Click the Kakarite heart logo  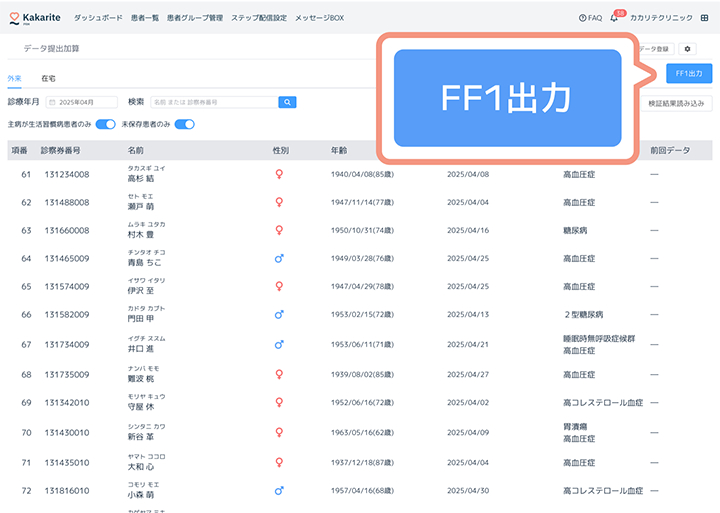point(14,18)
